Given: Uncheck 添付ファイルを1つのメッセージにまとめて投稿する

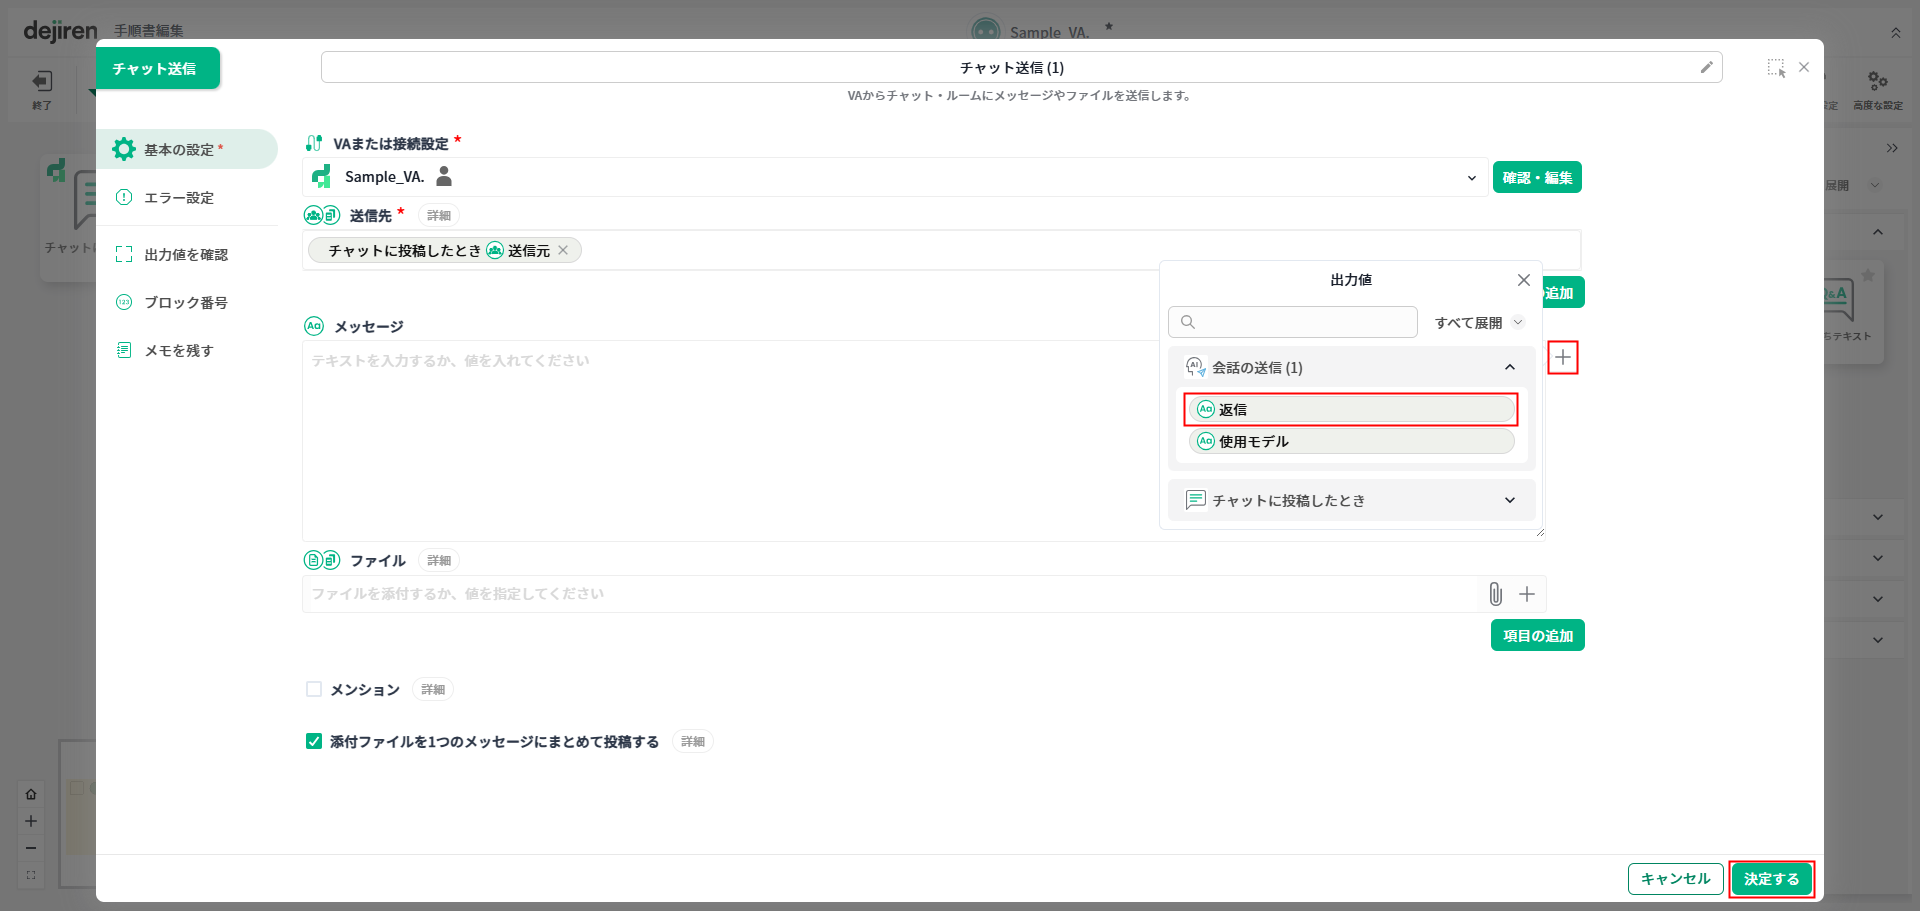Looking at the screenshot, I should point(314,741).
